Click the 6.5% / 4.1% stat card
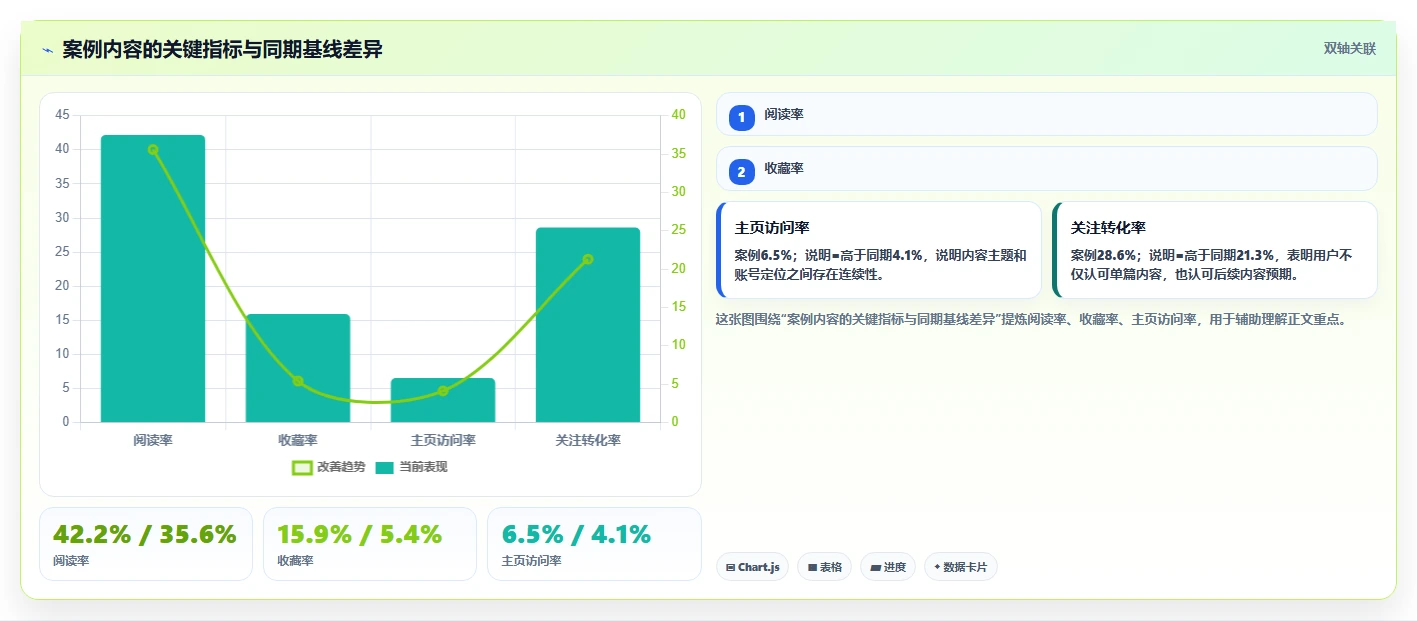This screenshot has height=621, width=1417. [x=594, y=544]
